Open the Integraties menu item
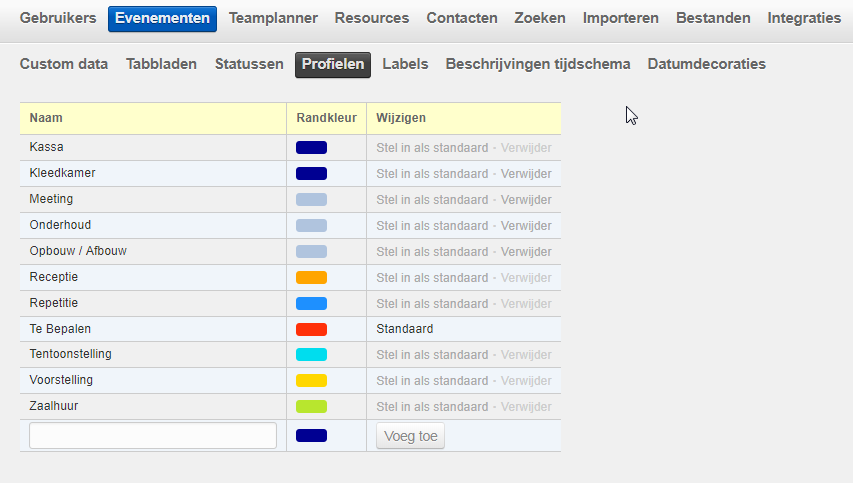Screen dimensions: 853x483 click(x=804, y=18)
